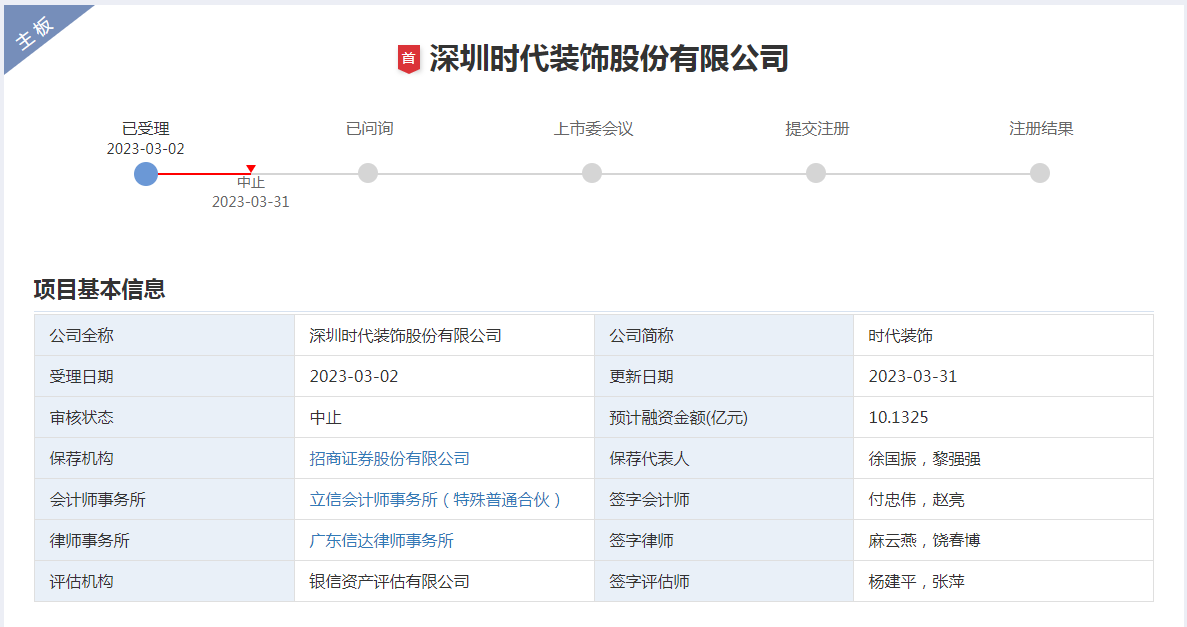Open 招商证券股份有限公司 sponsor link

click(389, 459)
